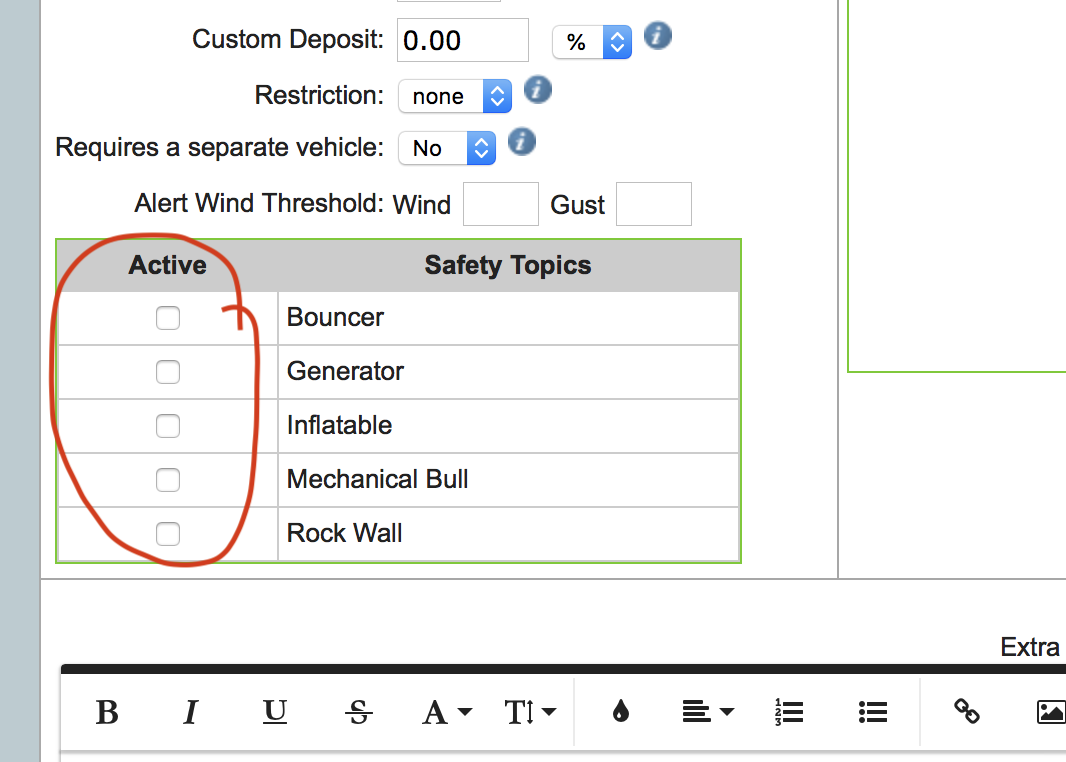The image size is (1066, 762).
Task: Insert an unordered bullet list
Action: coord(873,712)
